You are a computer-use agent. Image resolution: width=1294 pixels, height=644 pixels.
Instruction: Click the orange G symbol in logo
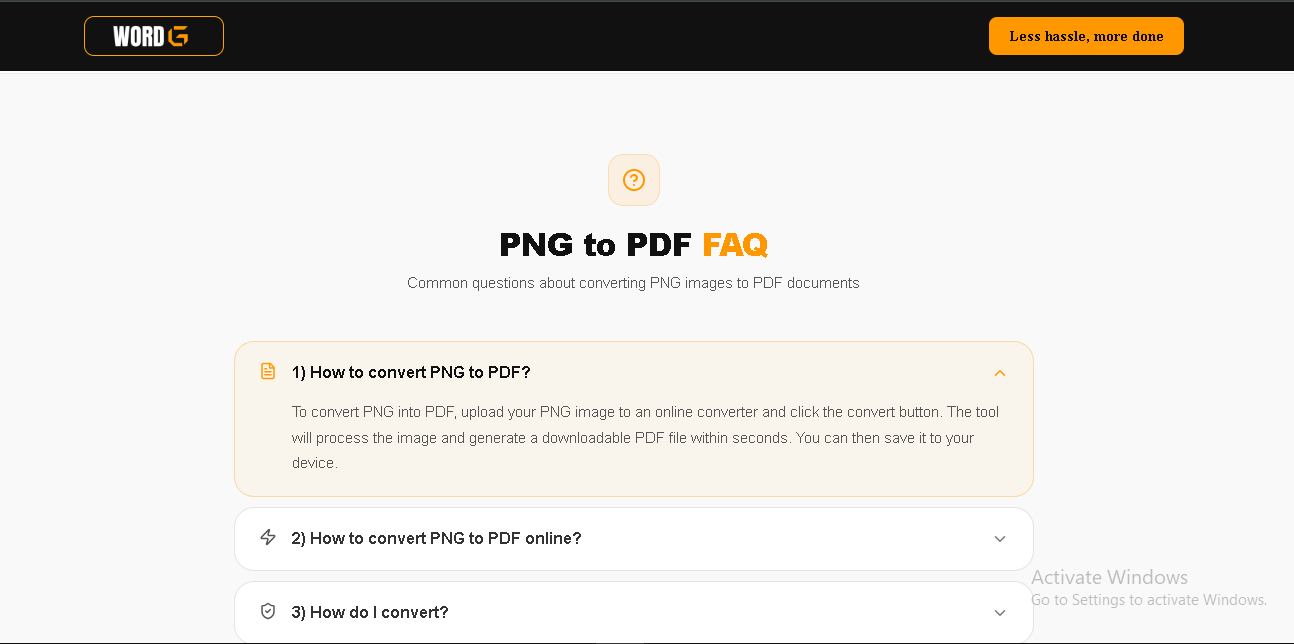[178, 36]
